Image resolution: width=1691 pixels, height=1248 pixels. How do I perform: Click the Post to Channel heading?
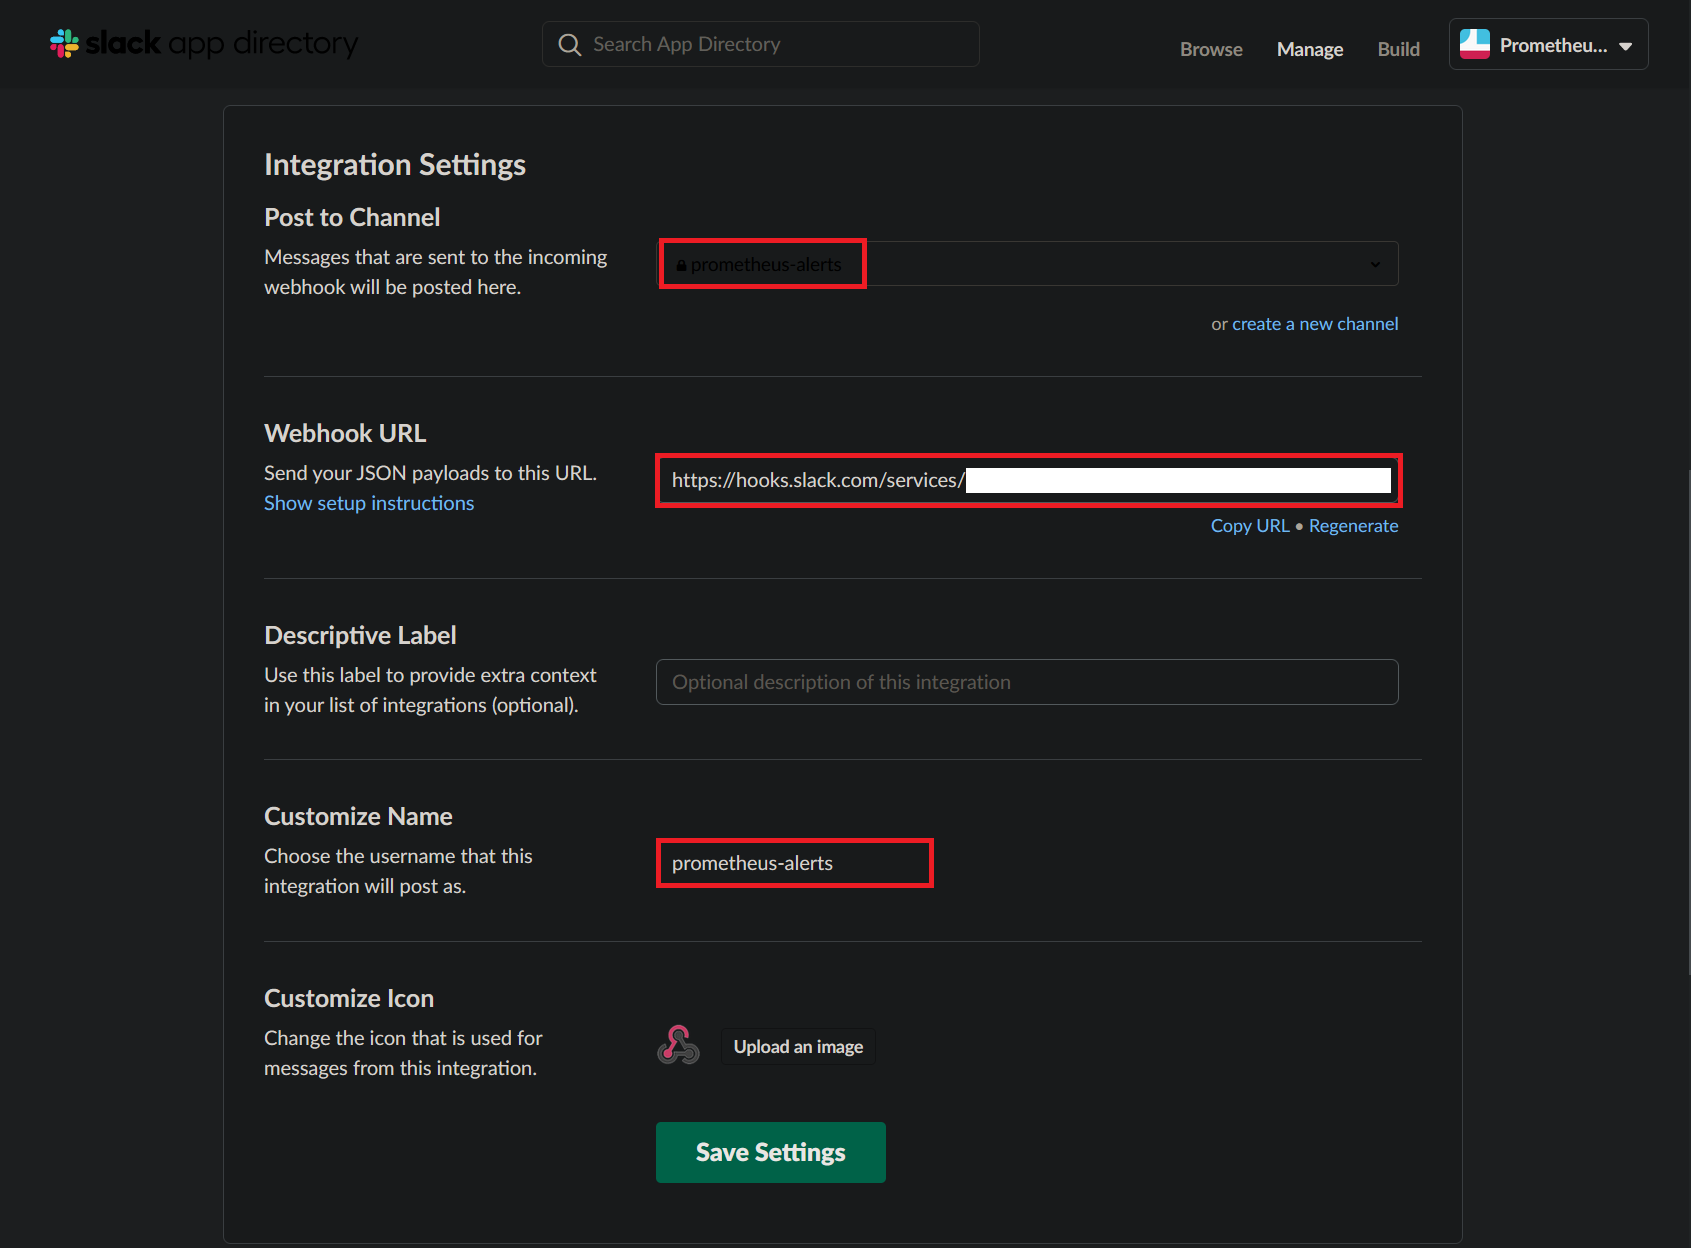(352, 217)
